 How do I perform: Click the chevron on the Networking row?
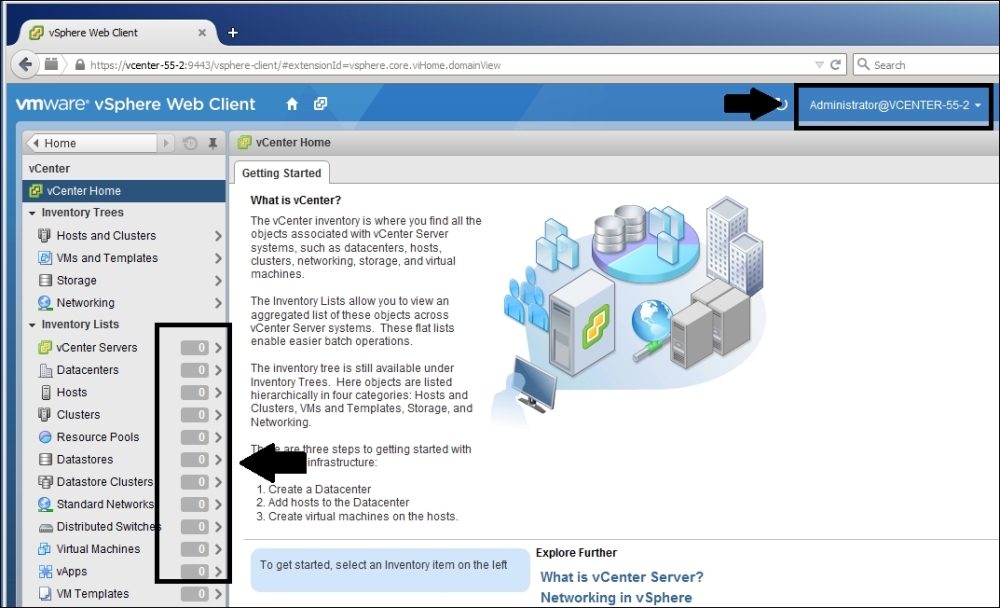(218, 303)
